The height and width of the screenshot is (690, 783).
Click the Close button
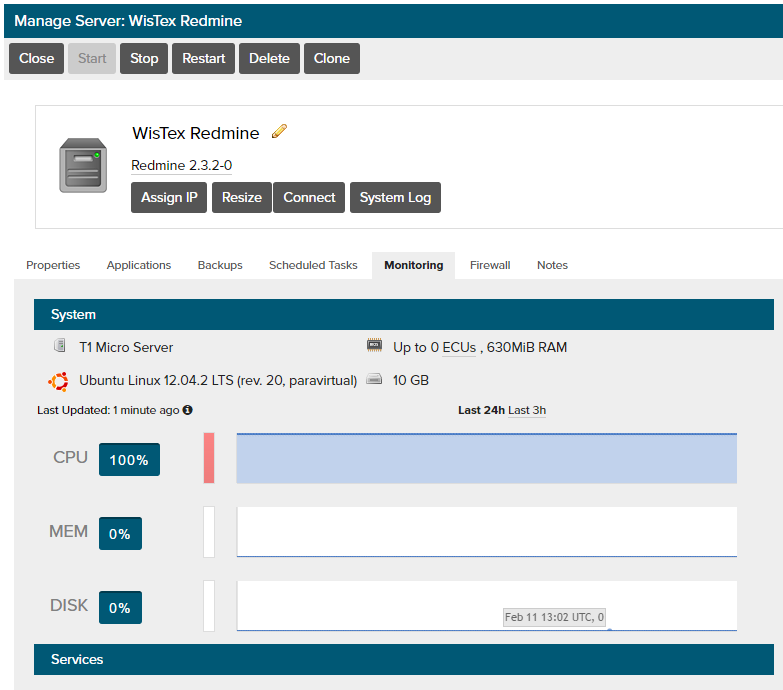coord(36,58)
